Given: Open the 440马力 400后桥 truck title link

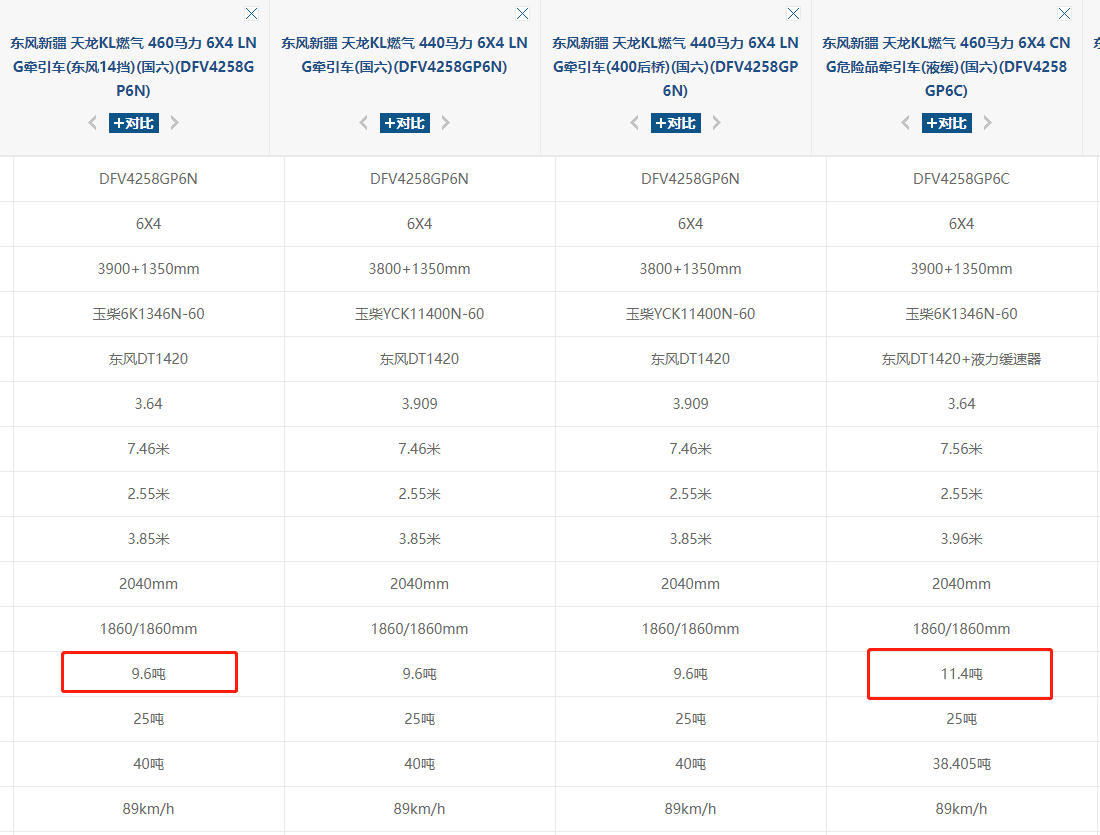Looking at the screenshot, I should (675, 67).
